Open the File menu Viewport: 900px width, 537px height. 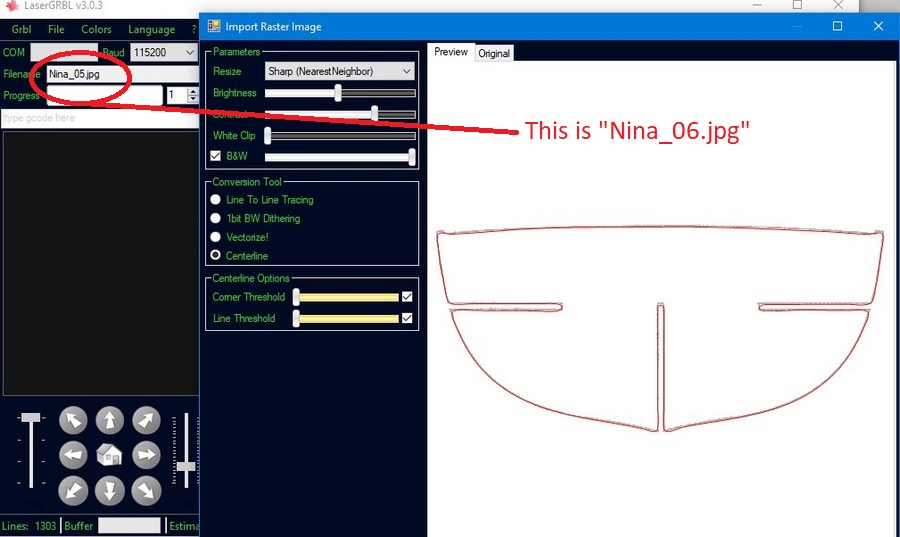click(x=56, y=29)
